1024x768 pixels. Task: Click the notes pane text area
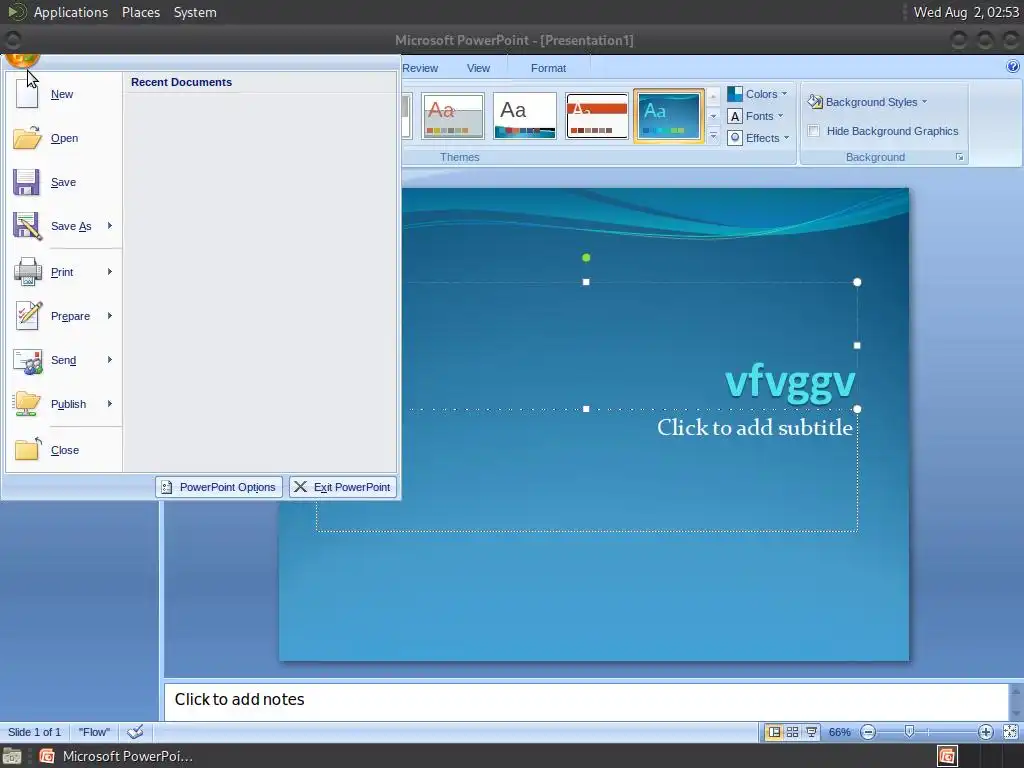586,701
